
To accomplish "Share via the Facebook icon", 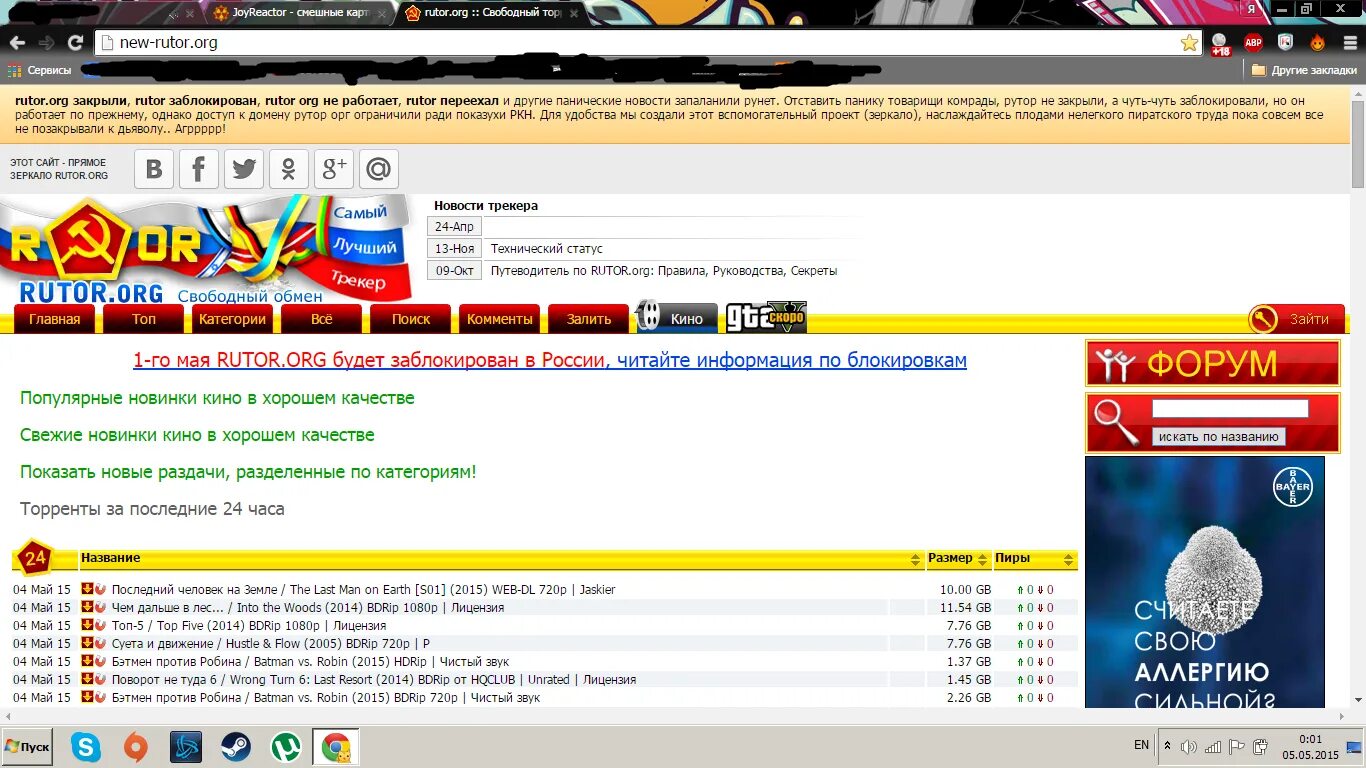I will [199, 169].
